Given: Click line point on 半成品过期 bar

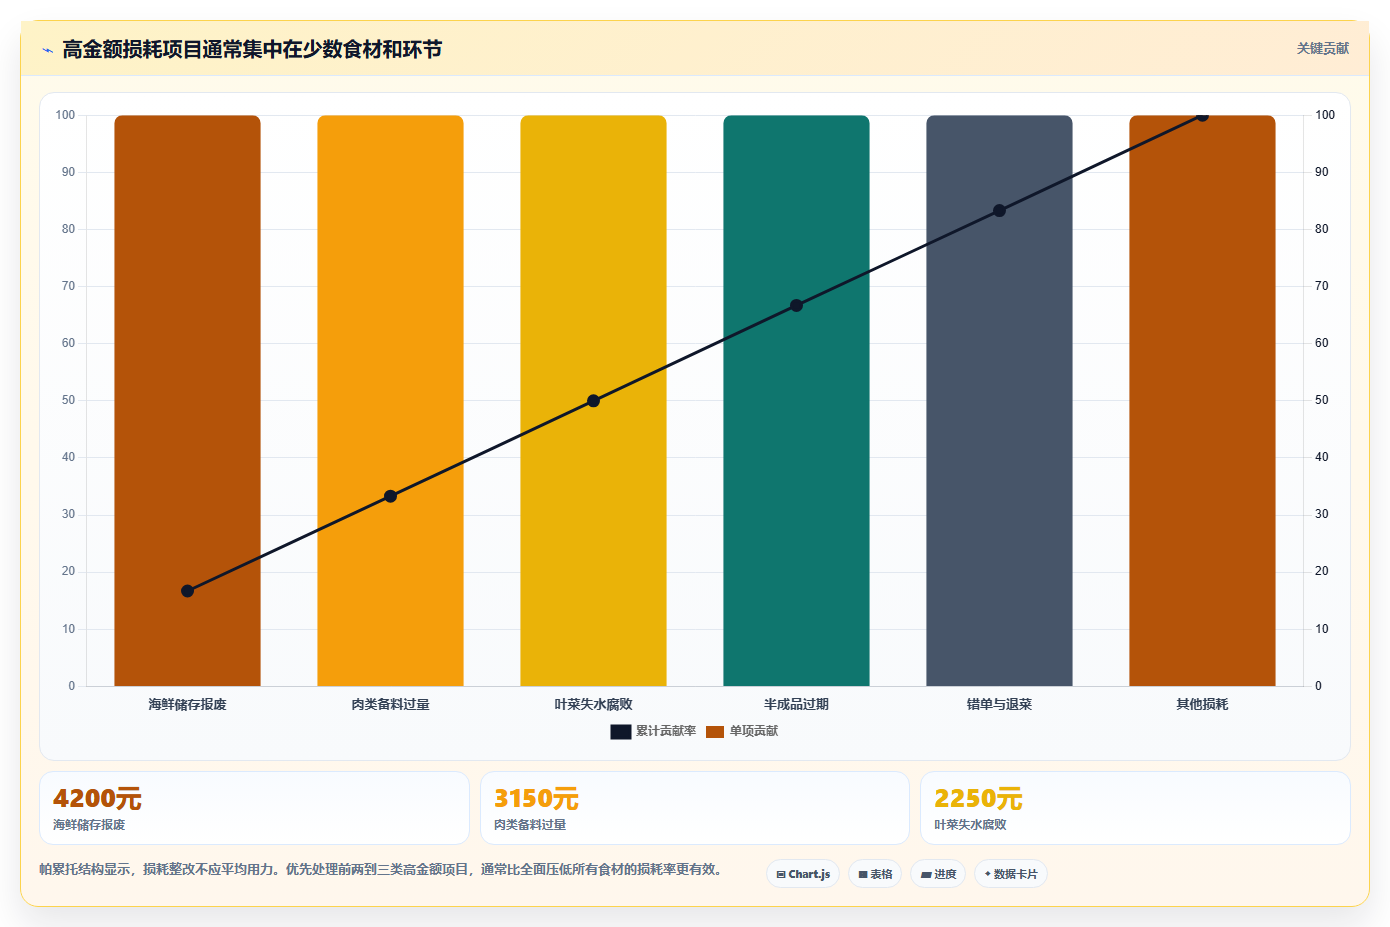Looking at the screenshot, I should 796,306.
